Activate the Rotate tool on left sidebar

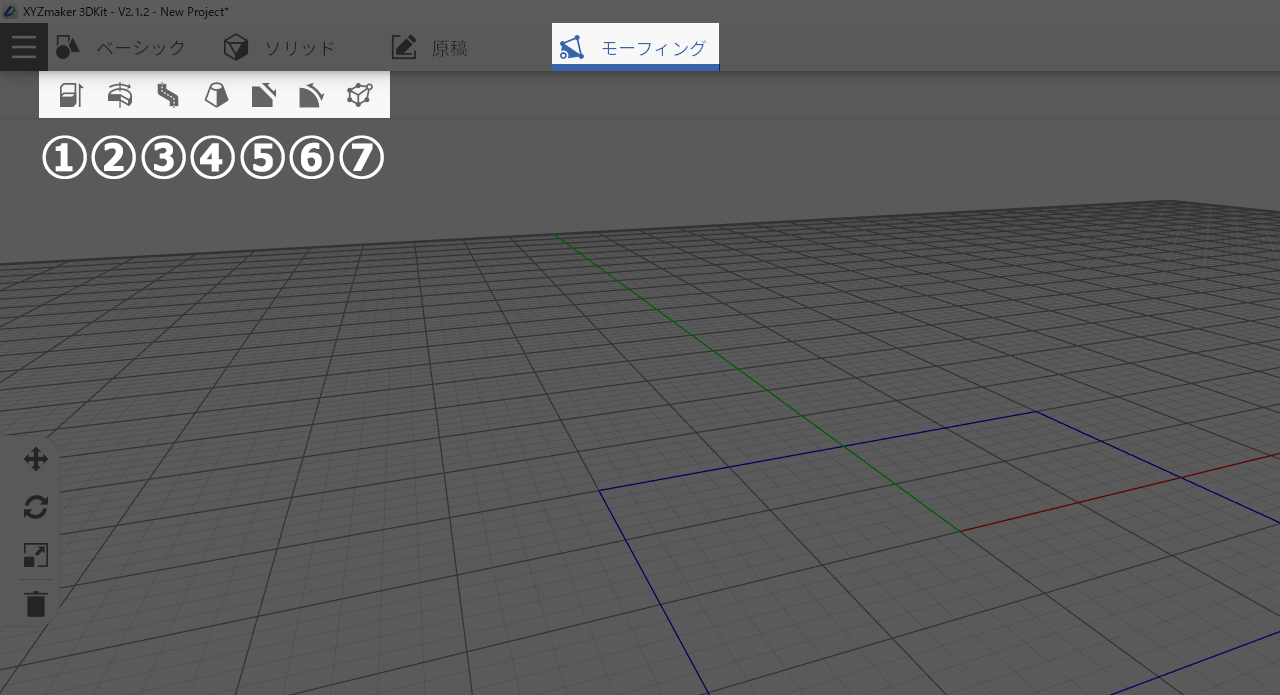[x=36, y=508]
